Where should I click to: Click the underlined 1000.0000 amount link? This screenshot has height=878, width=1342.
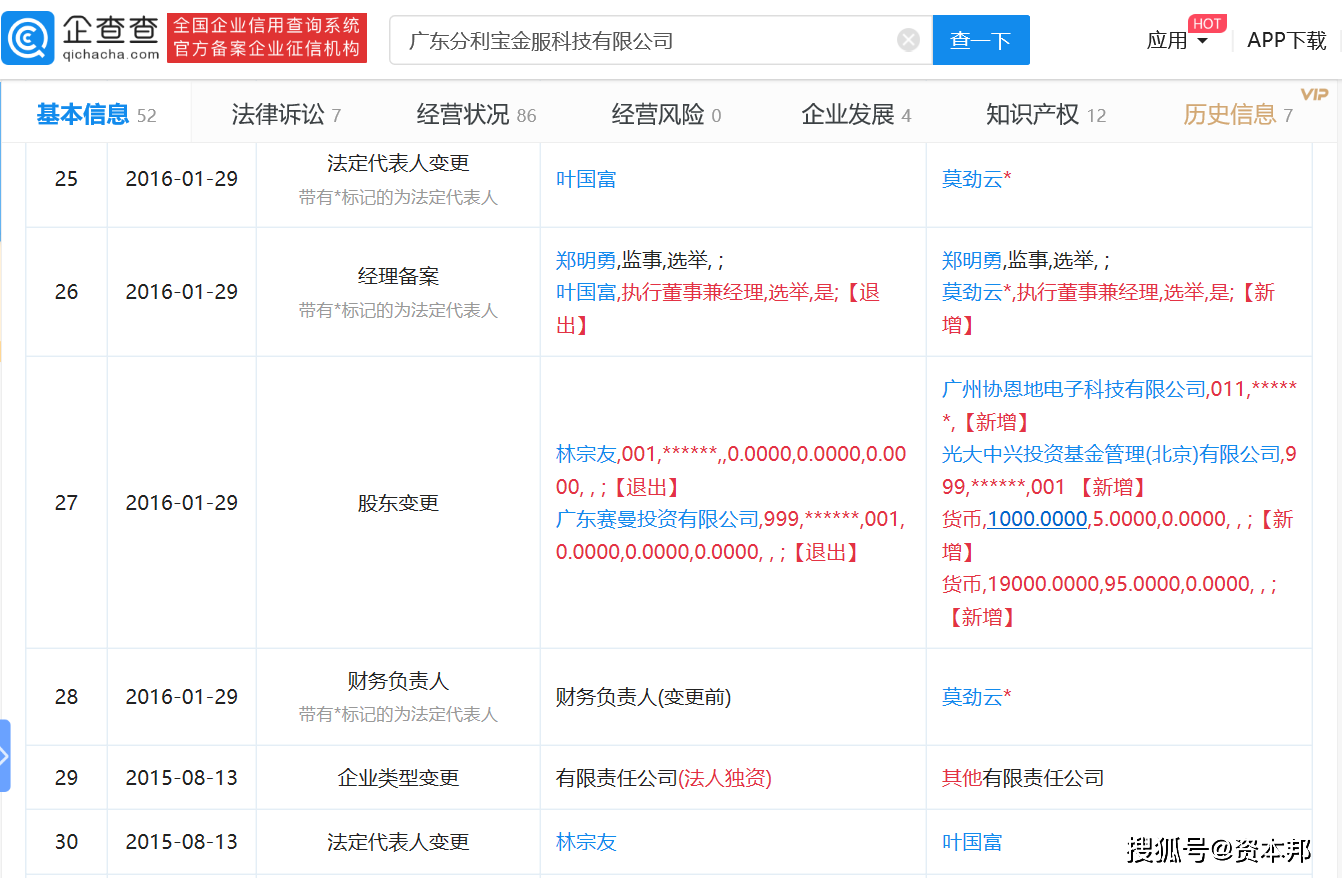coord(1037,519)
